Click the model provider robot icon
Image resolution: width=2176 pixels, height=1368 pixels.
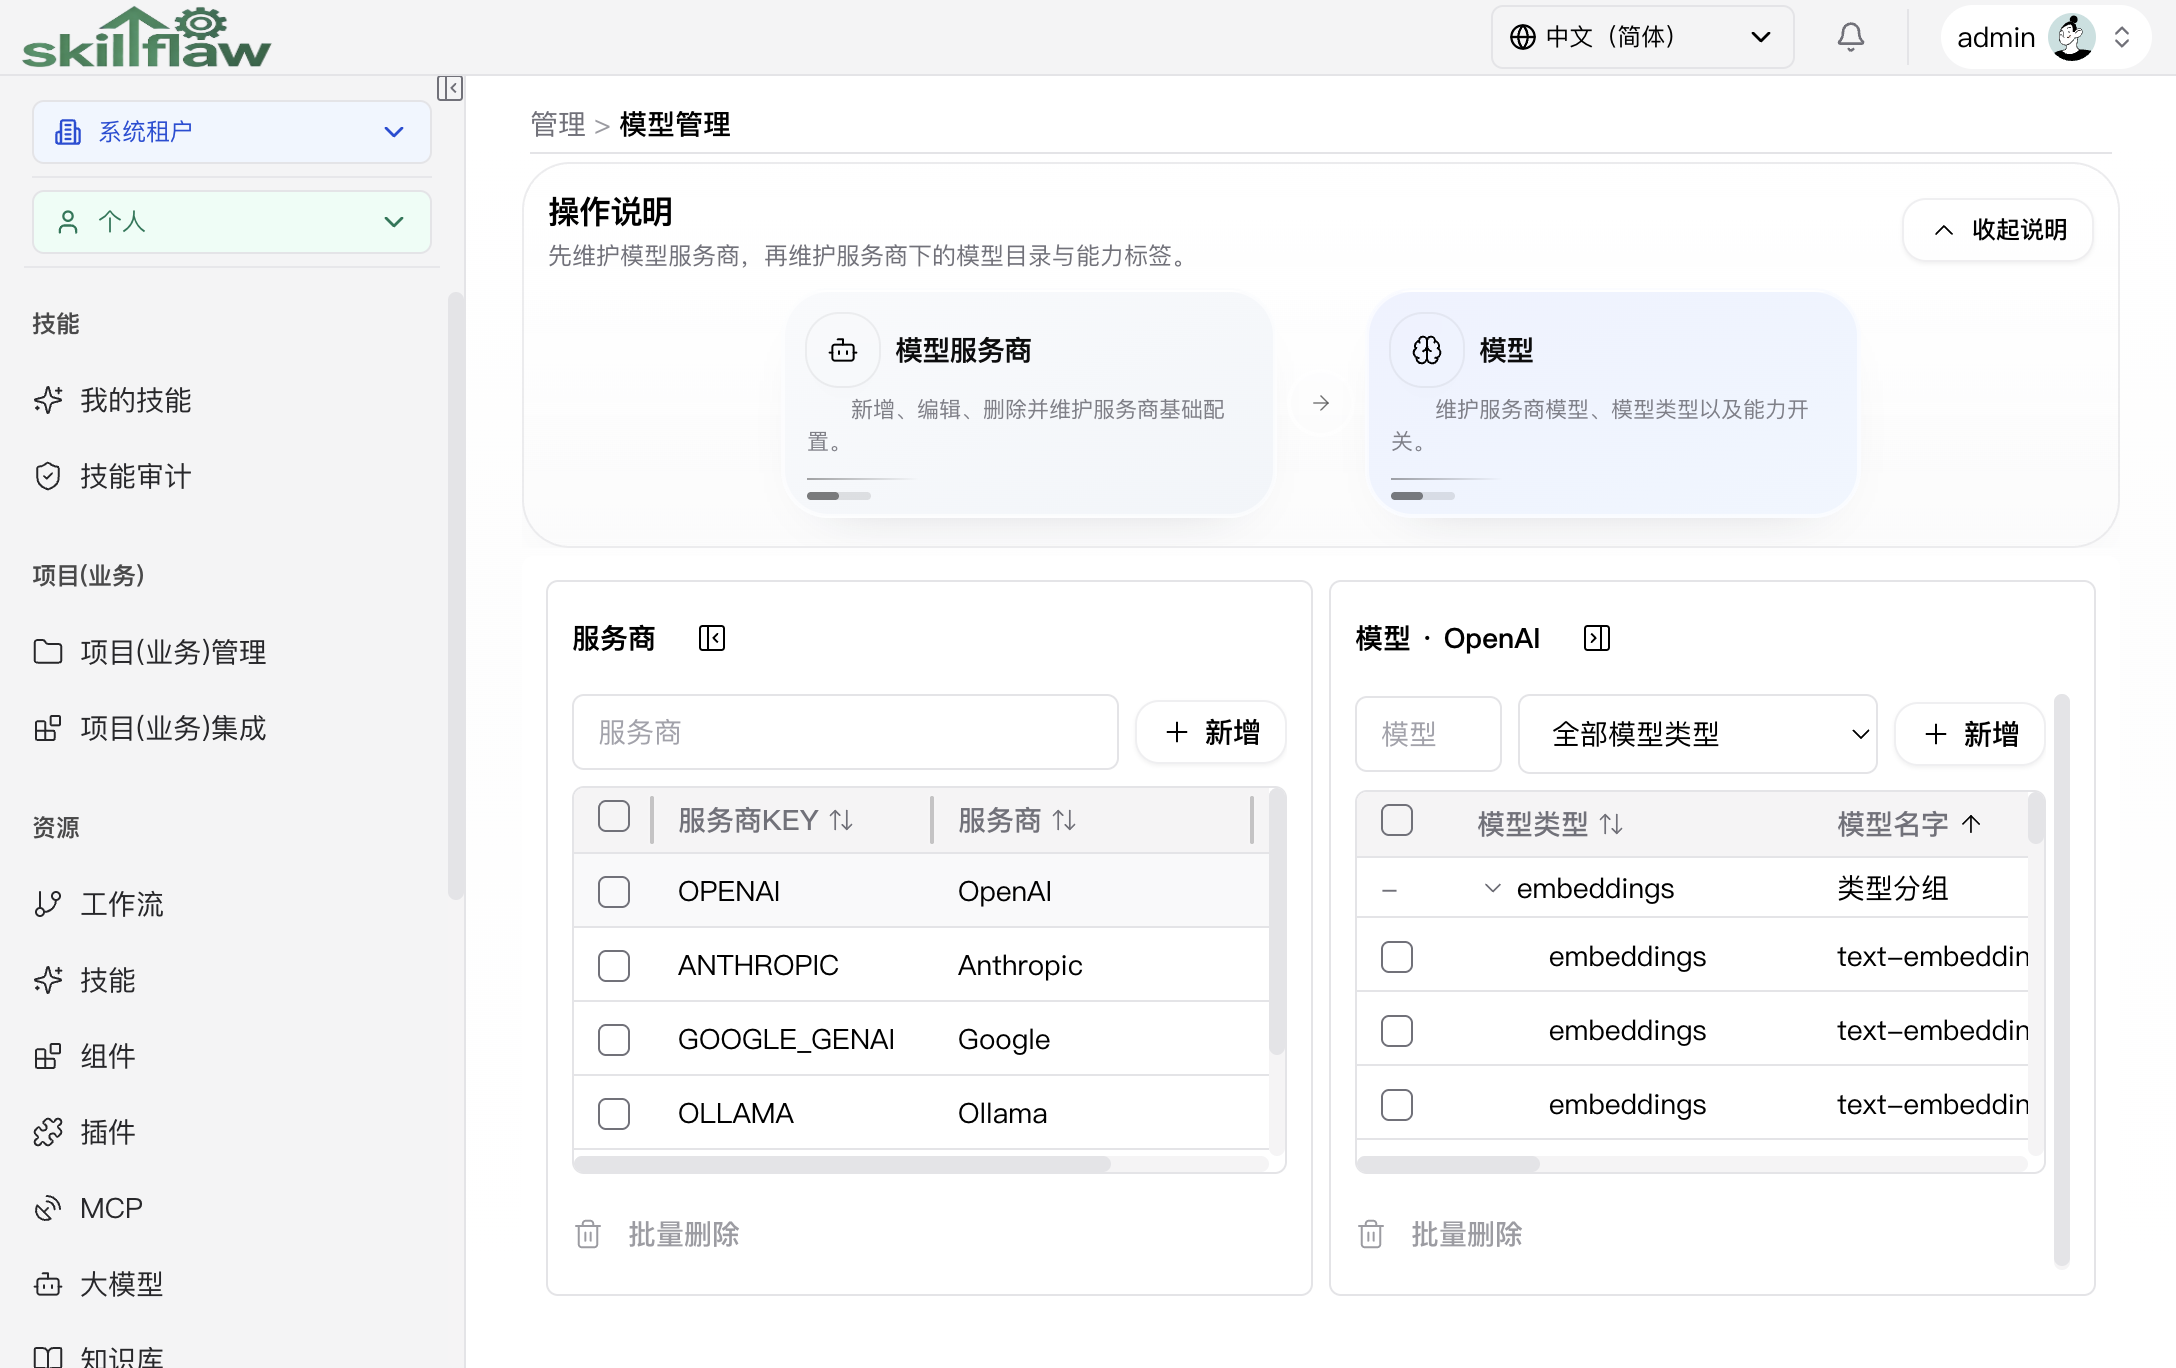843,350
